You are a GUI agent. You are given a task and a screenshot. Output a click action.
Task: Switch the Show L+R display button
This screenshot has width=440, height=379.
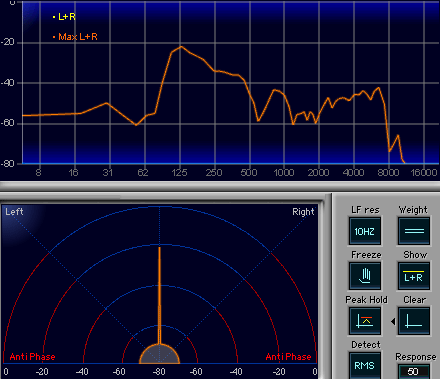tap(414, 276)
